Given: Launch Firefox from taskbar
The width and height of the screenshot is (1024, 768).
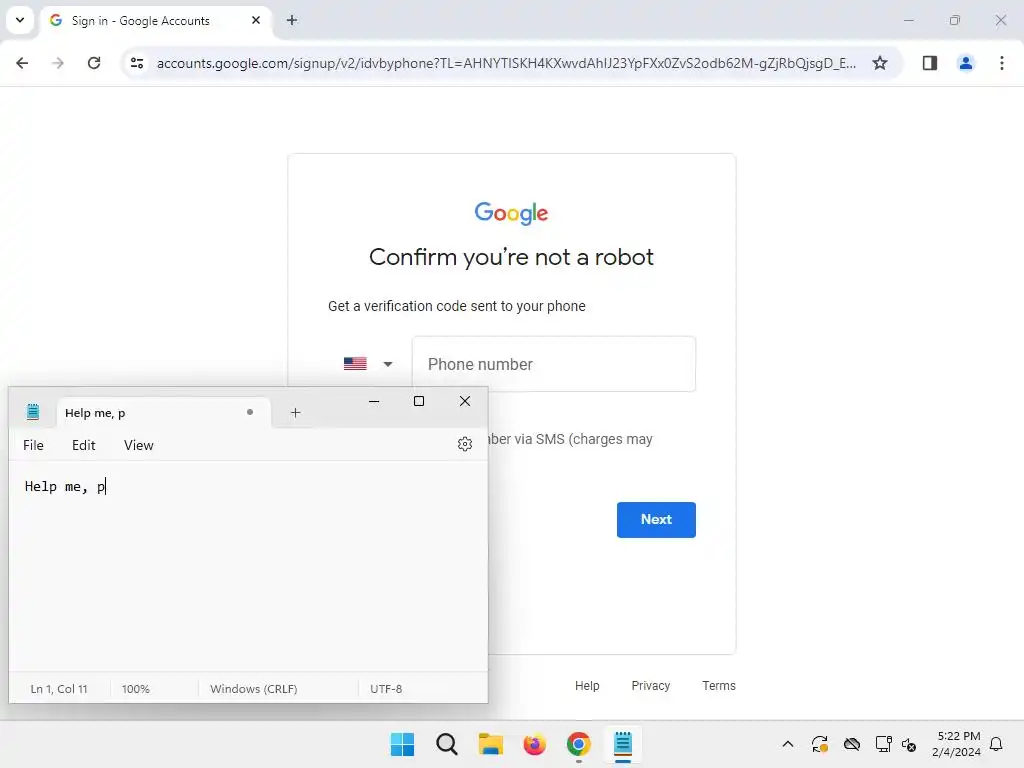Looking at the screenshot, I should click(534, 744).
